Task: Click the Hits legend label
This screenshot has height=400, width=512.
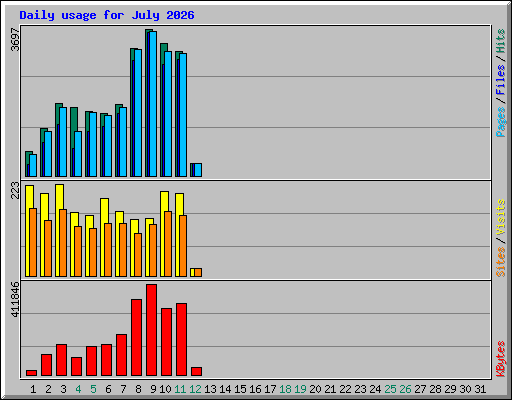Action: 500,41
